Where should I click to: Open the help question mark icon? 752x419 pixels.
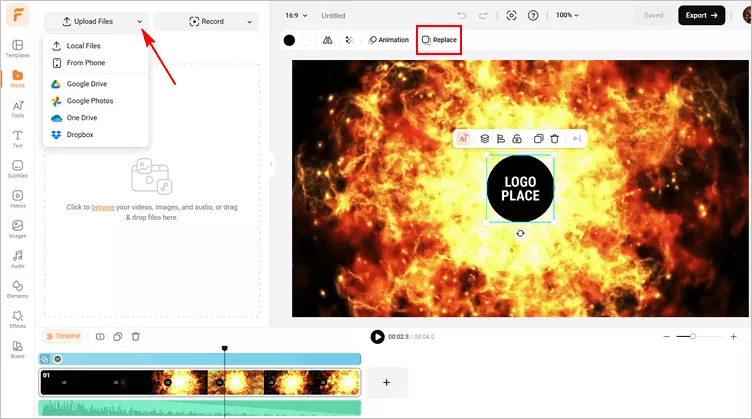pyautogui.click(x=533, y=15)
